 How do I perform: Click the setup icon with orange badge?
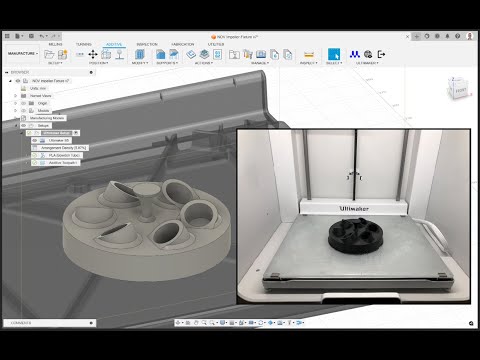point(62,54)
